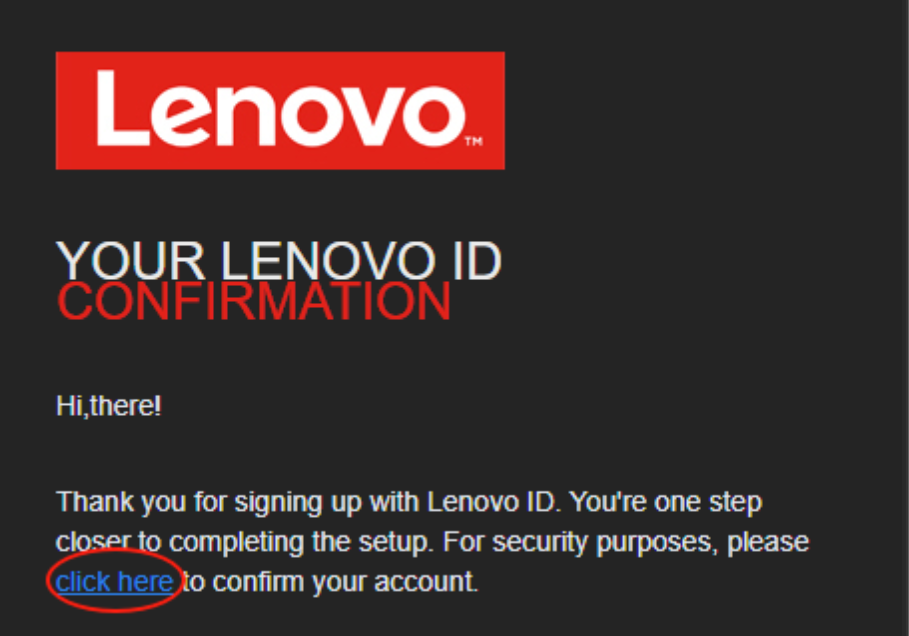This screenshot has height=636, width=909.
Task: Click the words "Lenovo ID" in paragraph
Action: 494,502
